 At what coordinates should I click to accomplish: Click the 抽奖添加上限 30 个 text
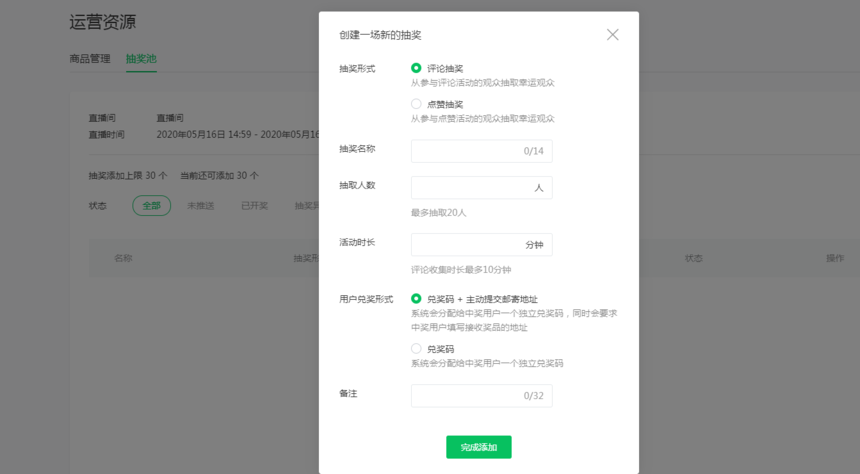point(128,176)
